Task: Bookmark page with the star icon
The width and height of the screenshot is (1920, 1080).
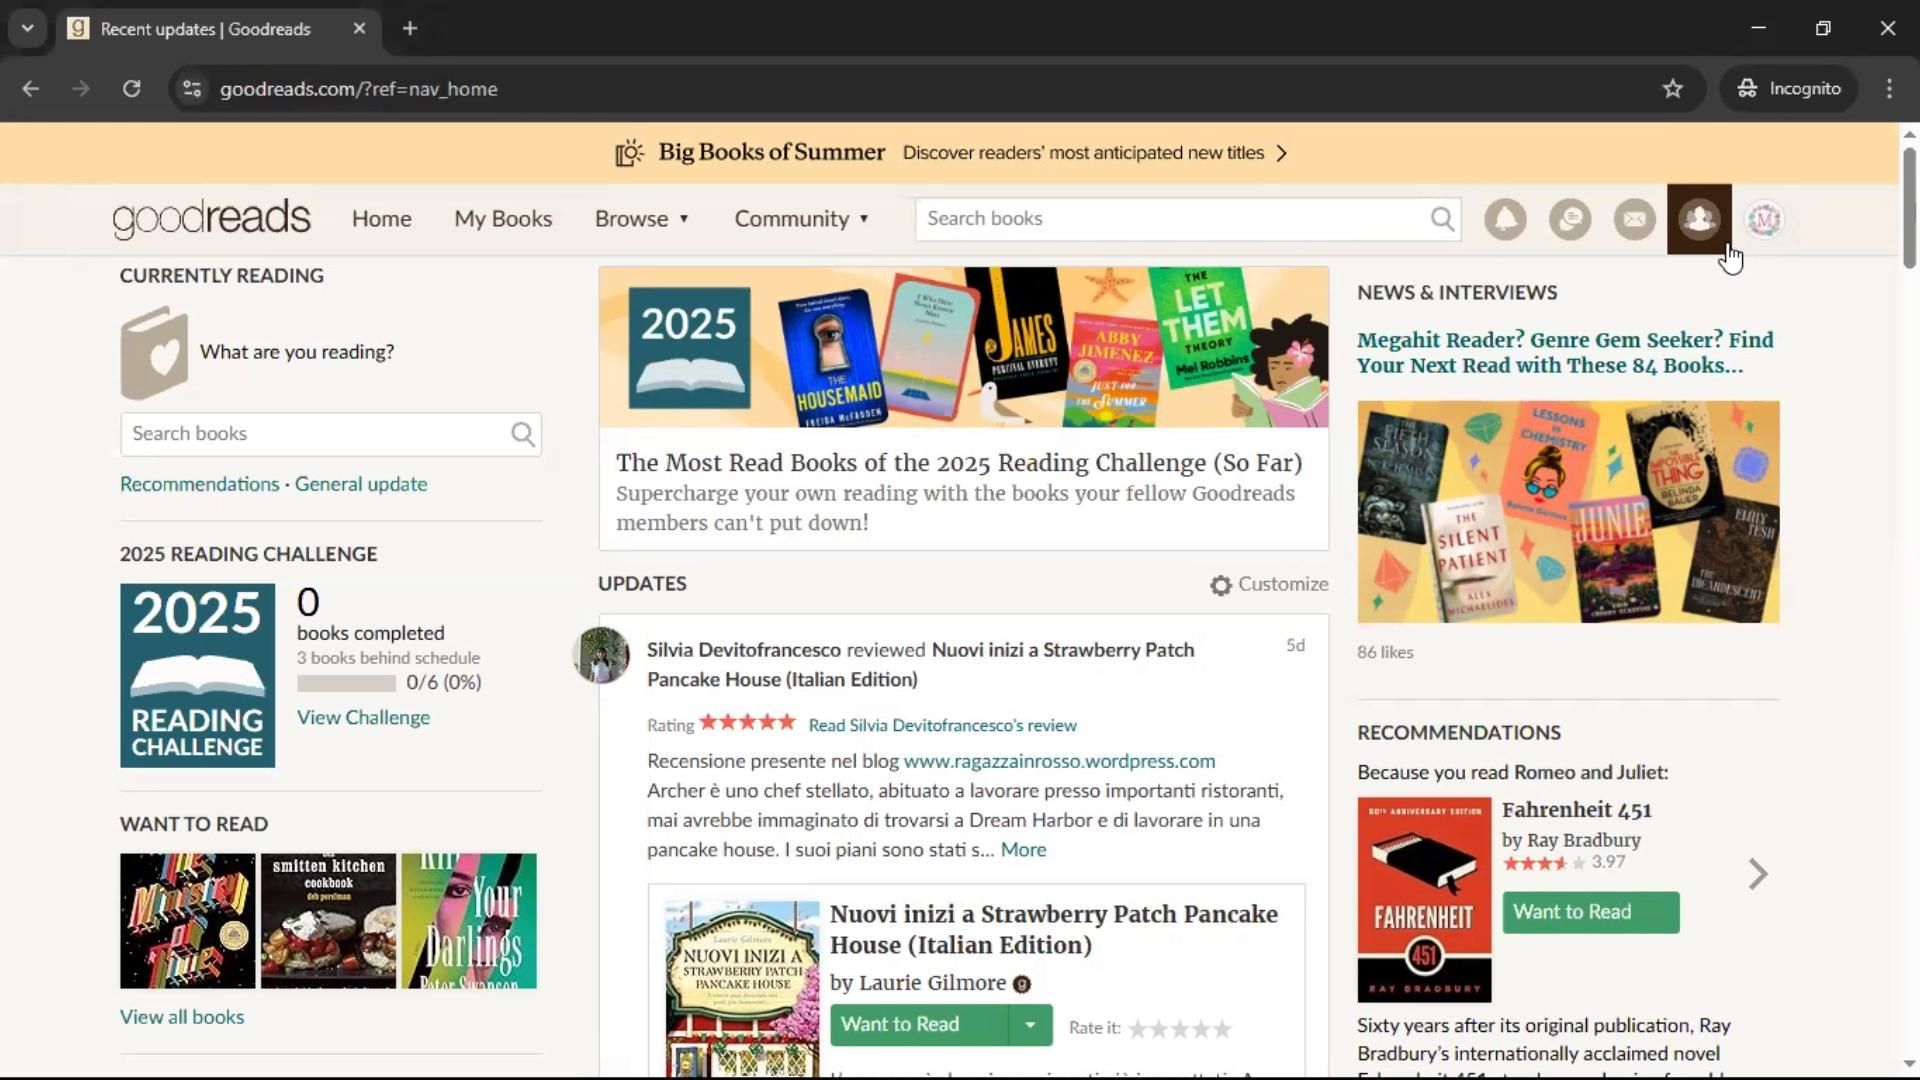Action: (x=1673, y=89)
